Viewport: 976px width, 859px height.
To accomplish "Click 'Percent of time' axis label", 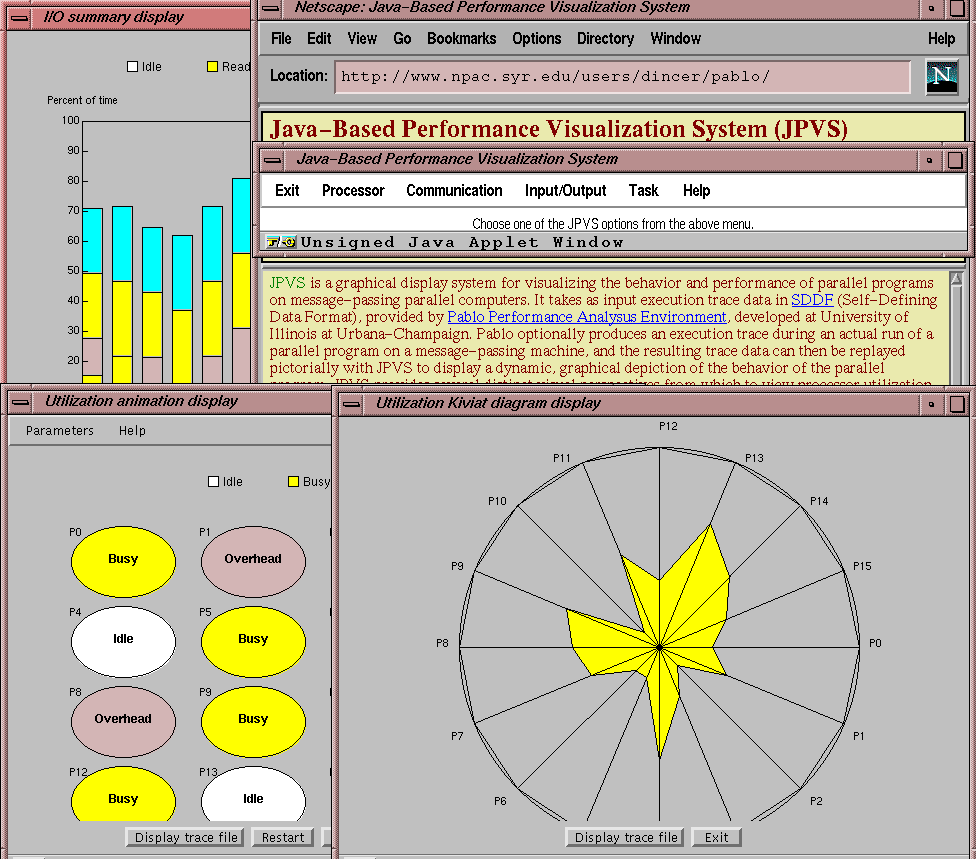I will (x=82, y=100).
